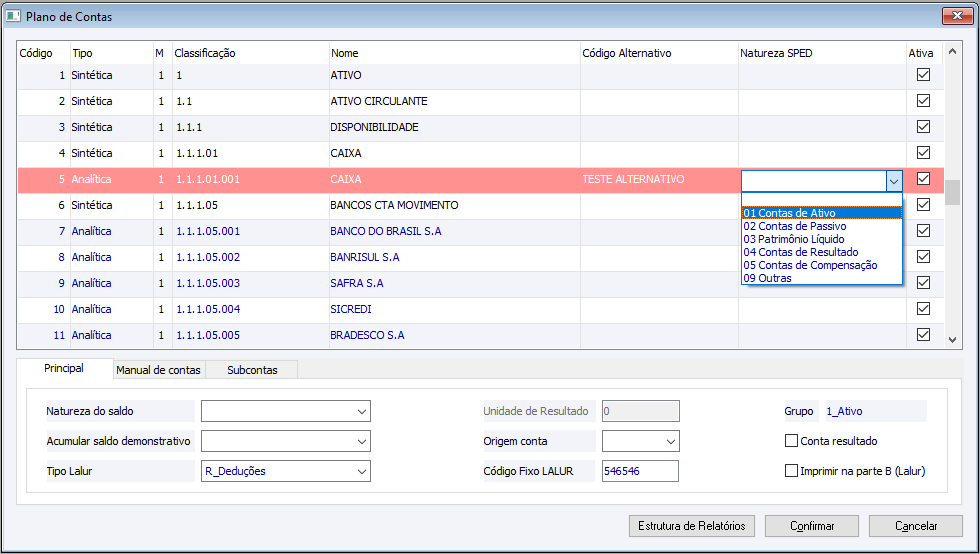Click the Cancelar button

click(916, 526)
